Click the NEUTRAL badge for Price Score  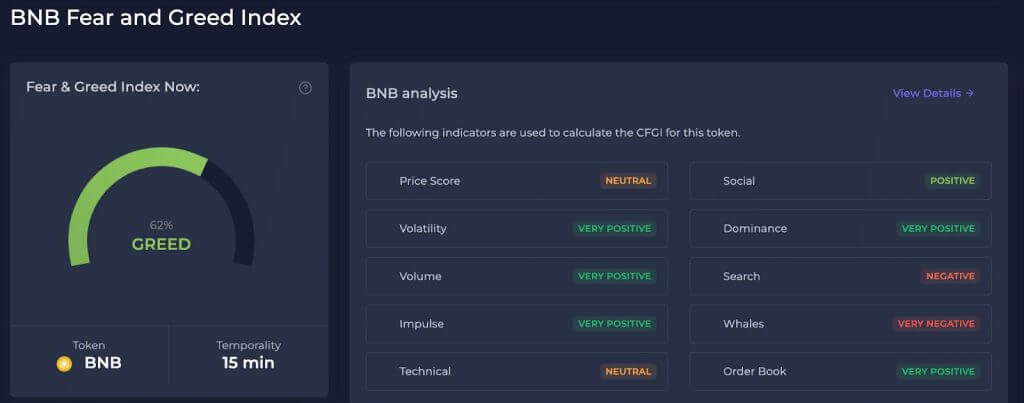[628, 181]
